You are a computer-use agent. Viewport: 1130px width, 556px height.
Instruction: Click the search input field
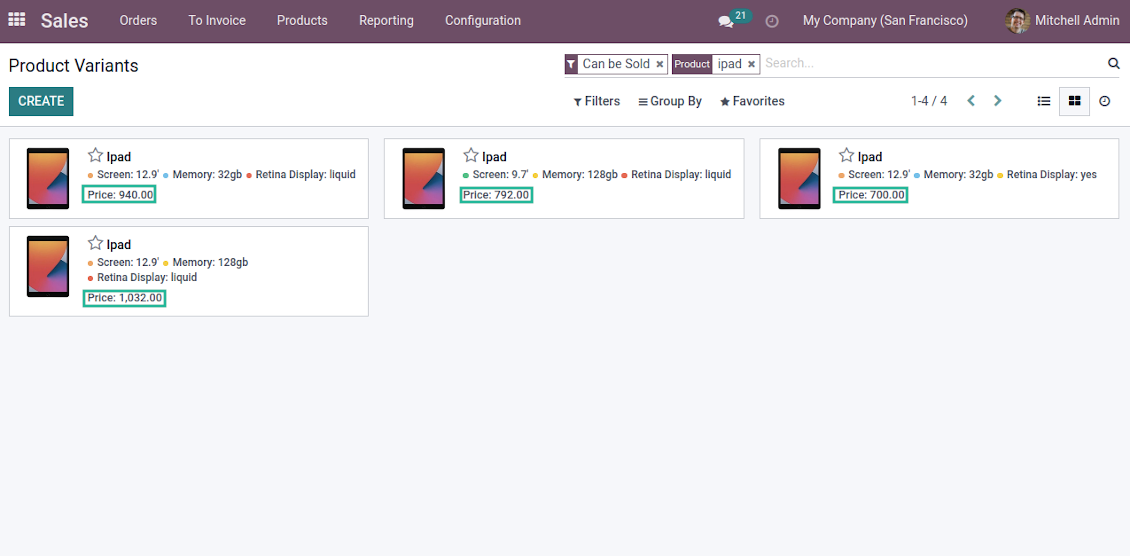[x=933, y=63]
